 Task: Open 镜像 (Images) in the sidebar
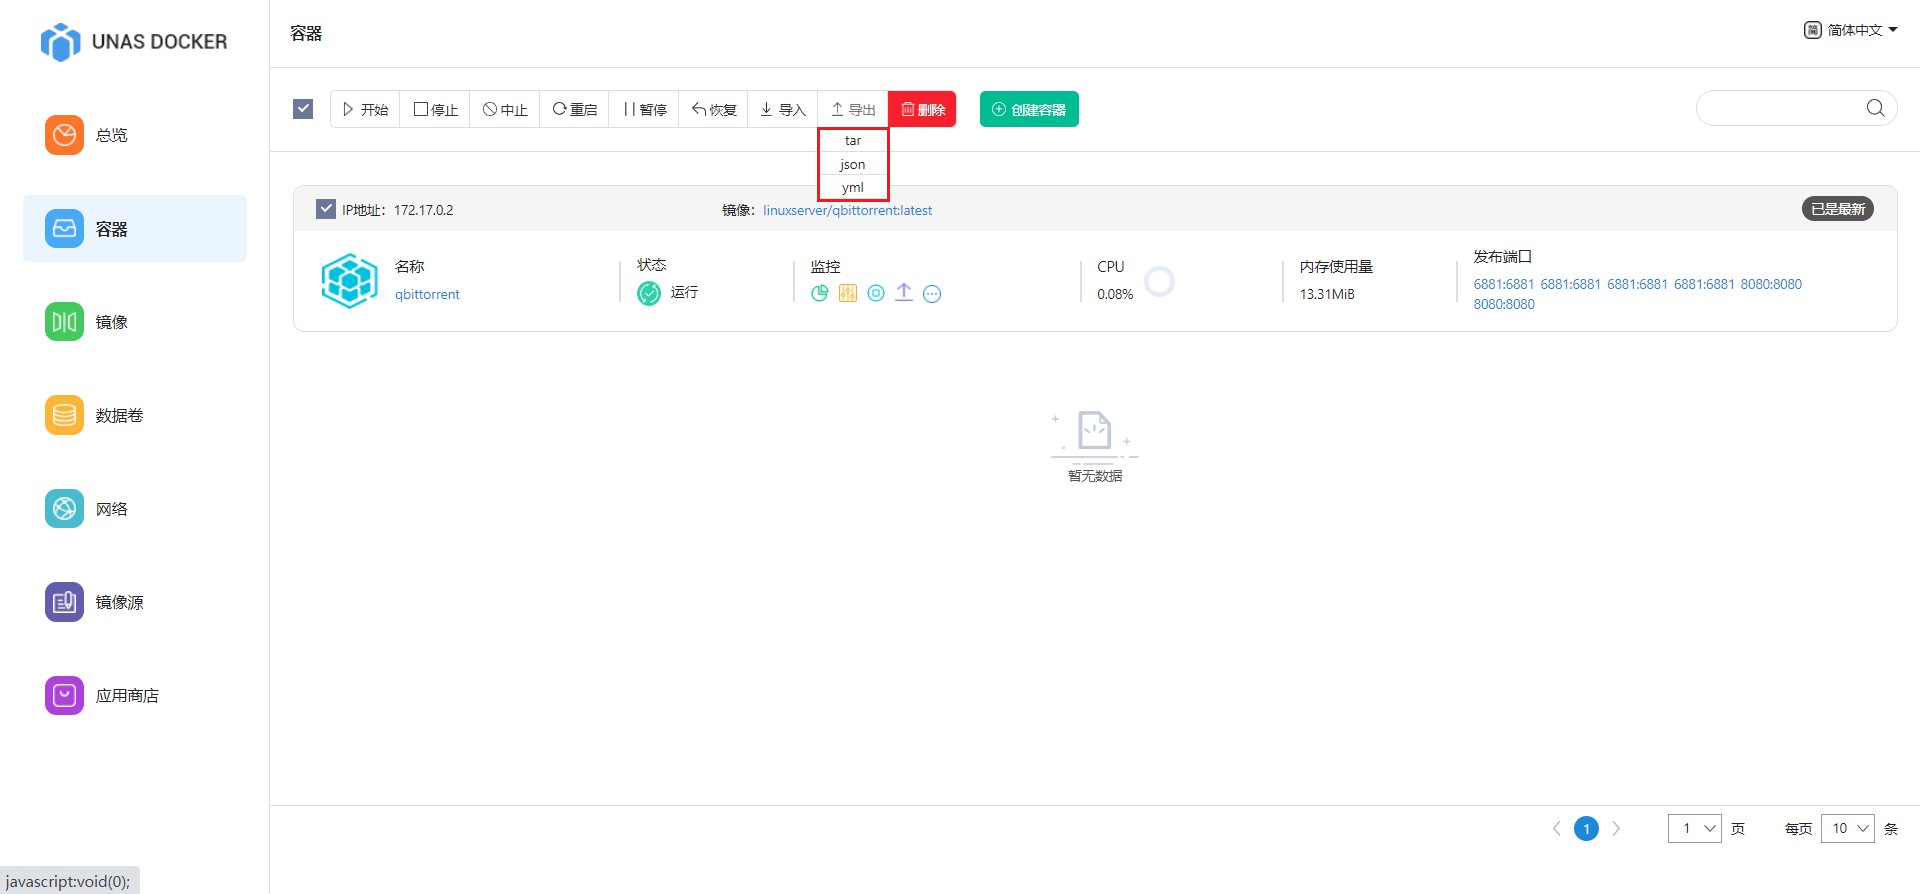tap(111, 322)
